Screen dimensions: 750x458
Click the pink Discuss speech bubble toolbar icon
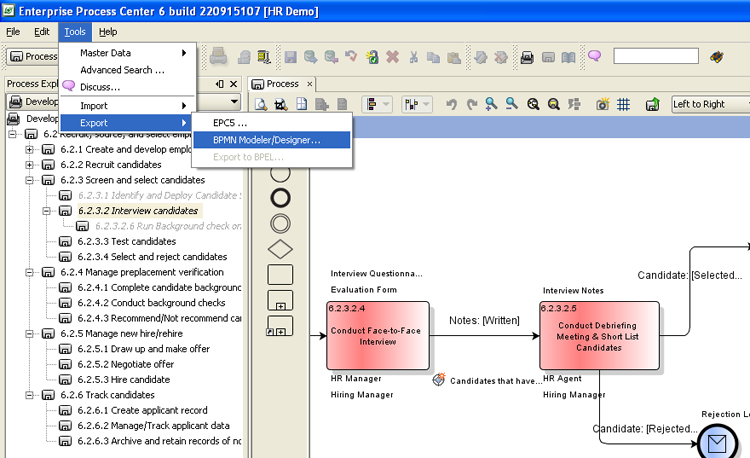(595, 56)
